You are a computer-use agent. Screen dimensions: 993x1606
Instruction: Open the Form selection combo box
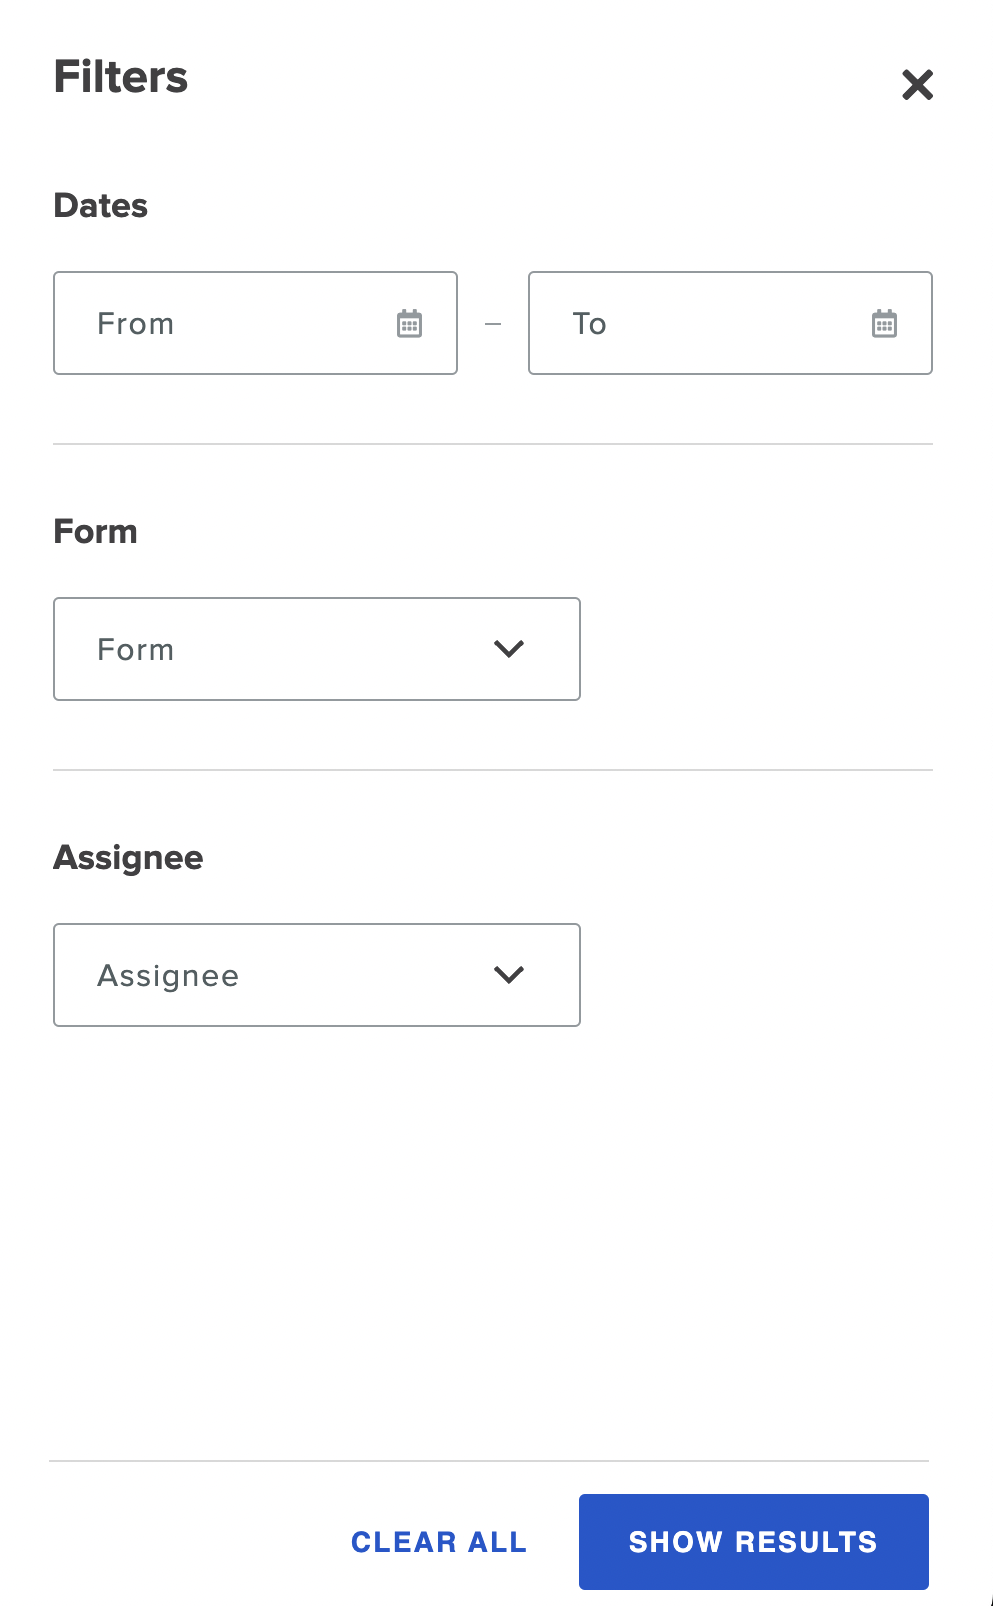coord(317,649)
